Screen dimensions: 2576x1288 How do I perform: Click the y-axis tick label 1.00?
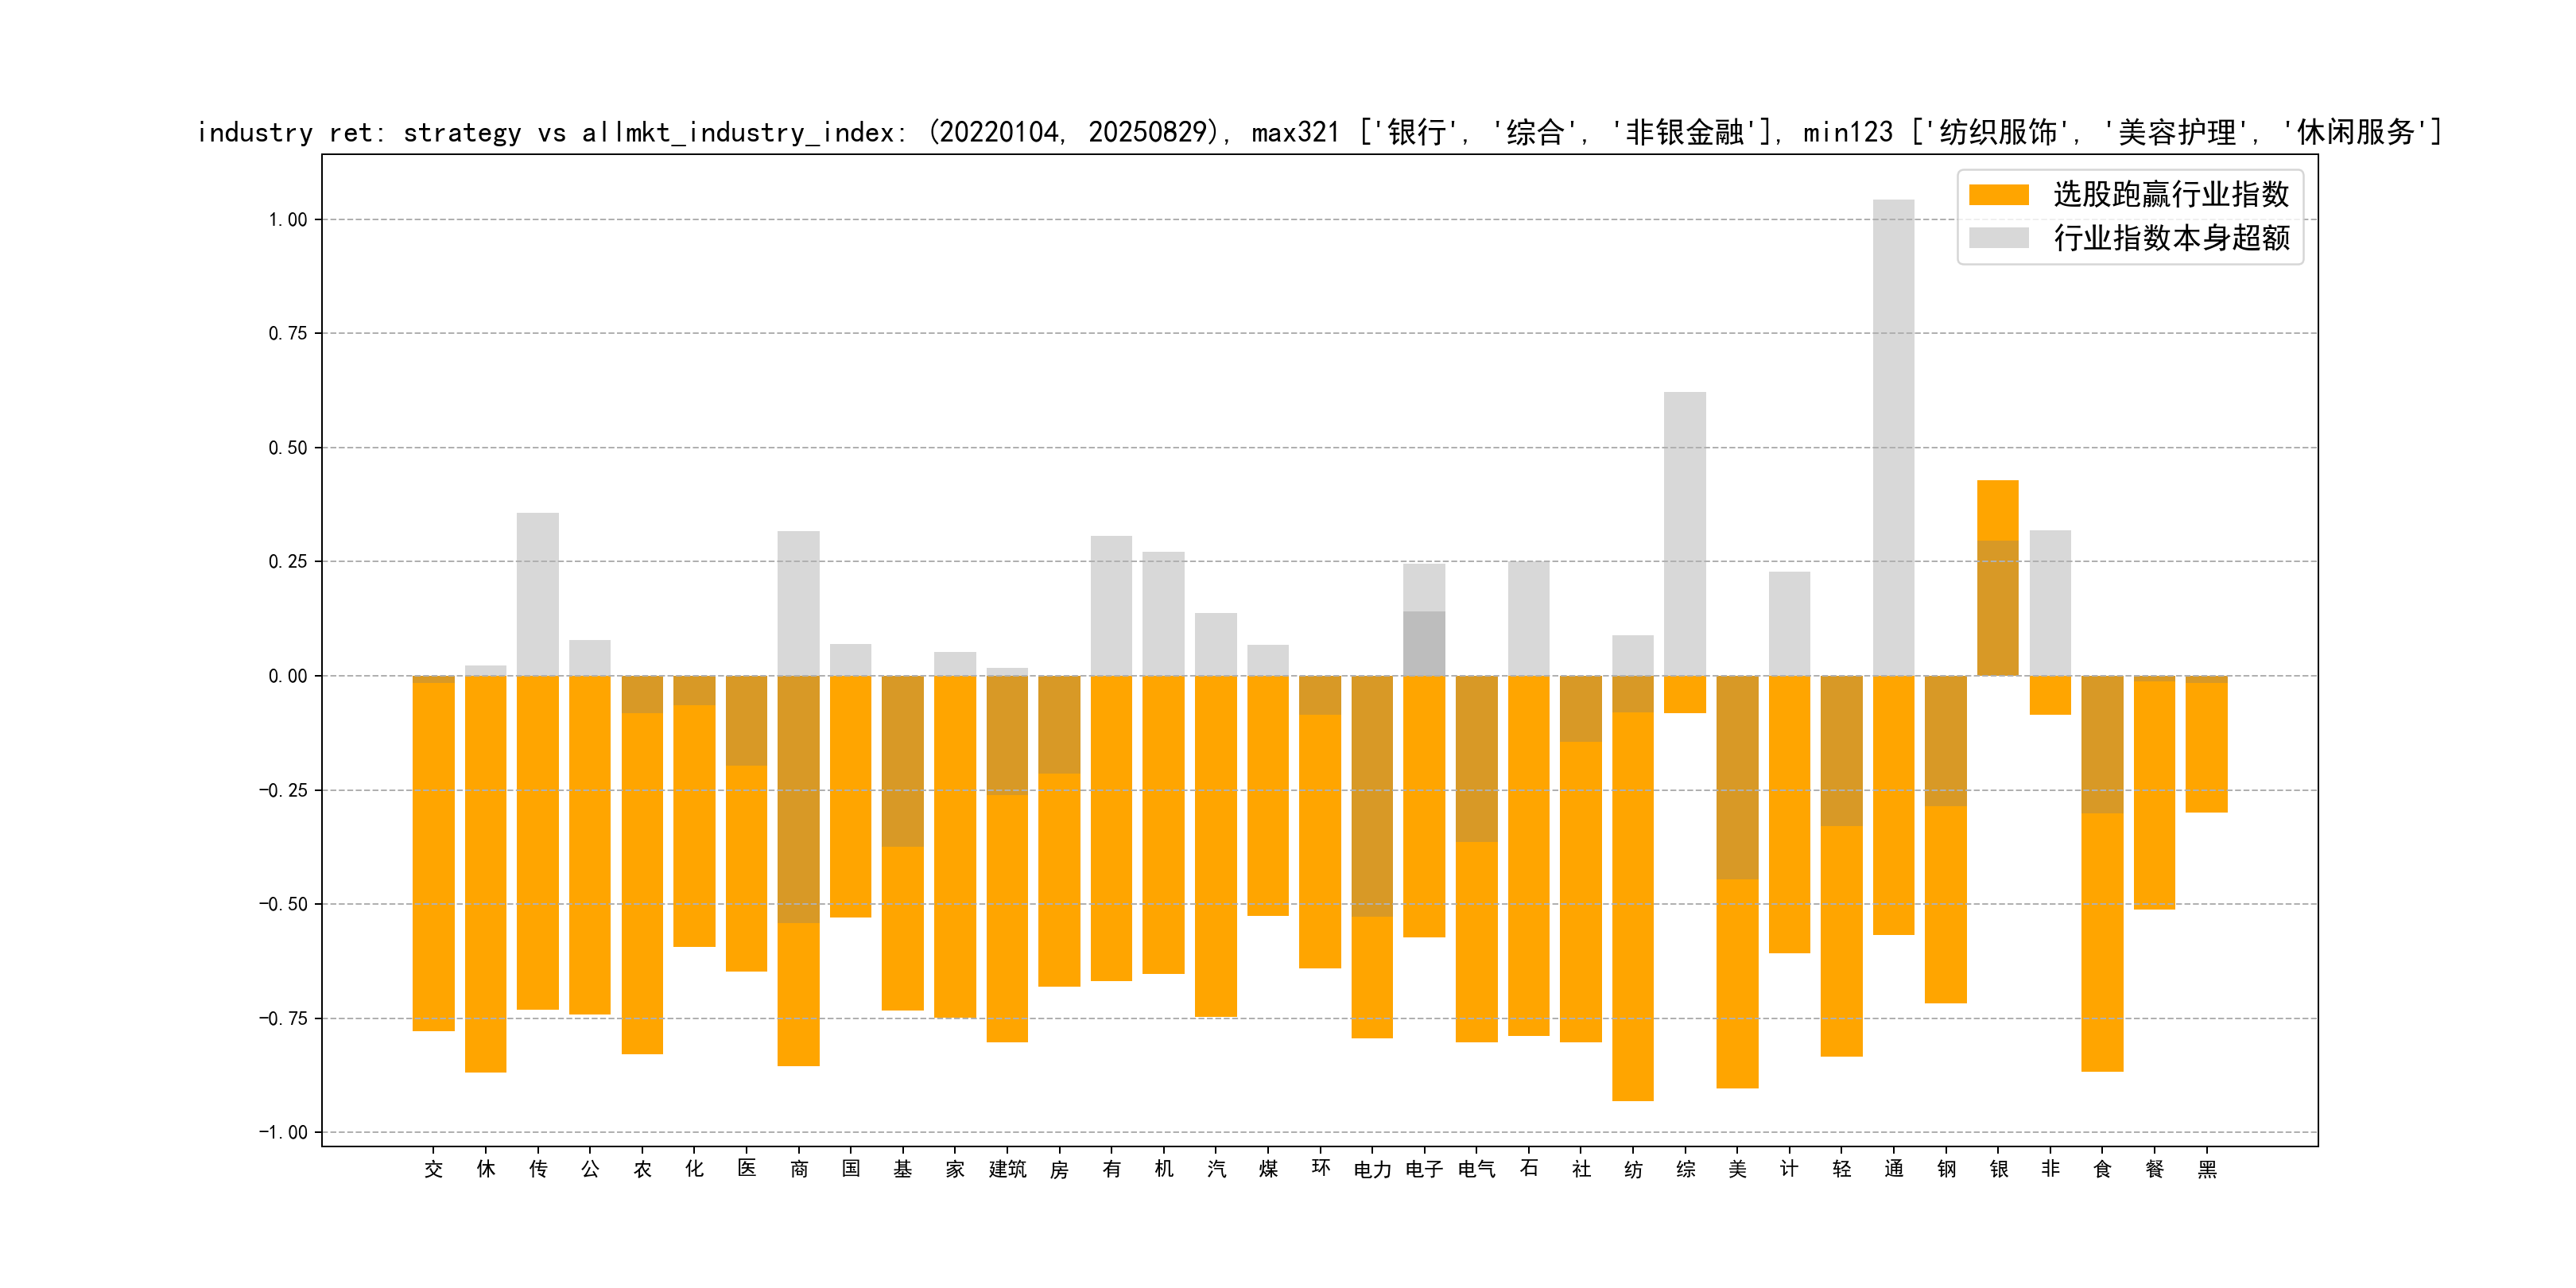click(x=287, y=220)
